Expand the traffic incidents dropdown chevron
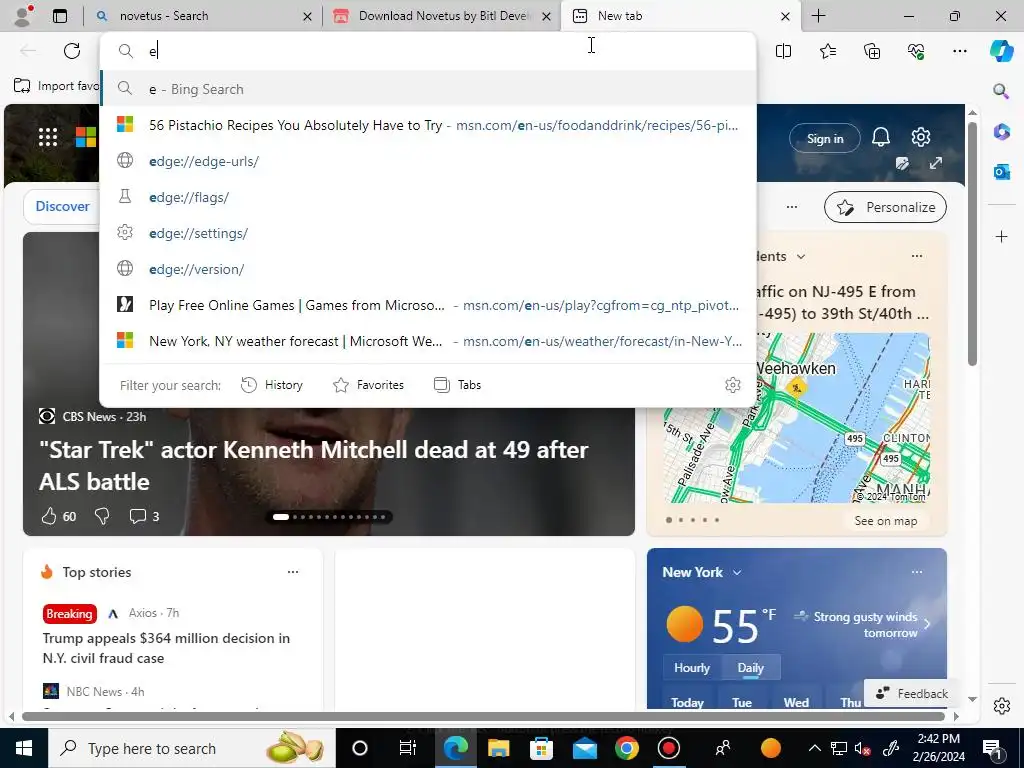Viewport: 1024px width, 768px height. click(x=801, y=257)
